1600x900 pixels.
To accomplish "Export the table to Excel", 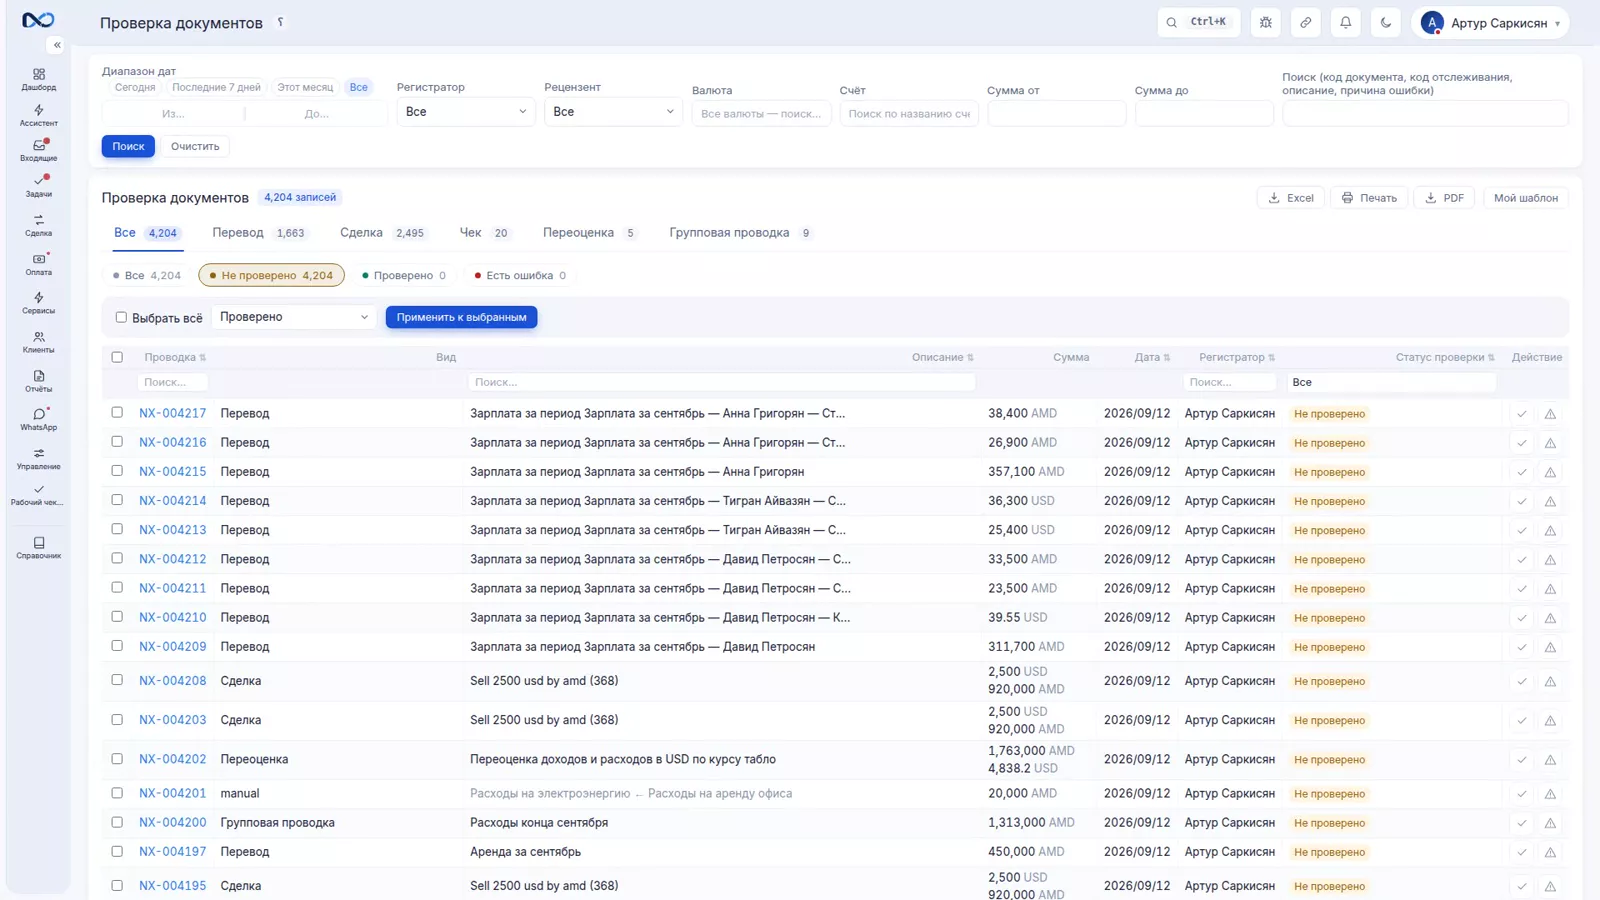I will coord(1291,198).
